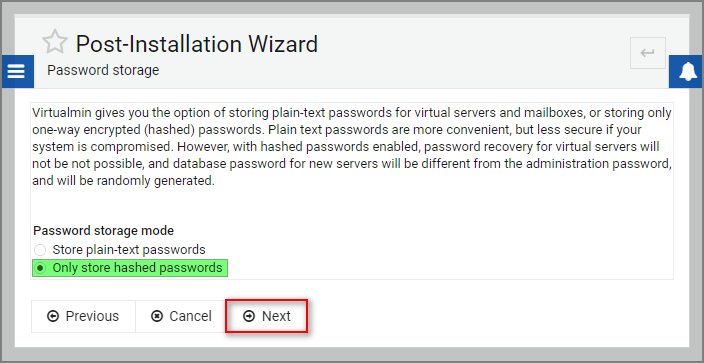Go to the Previous wizard step
704x363 pixels.
click(83, 316)
